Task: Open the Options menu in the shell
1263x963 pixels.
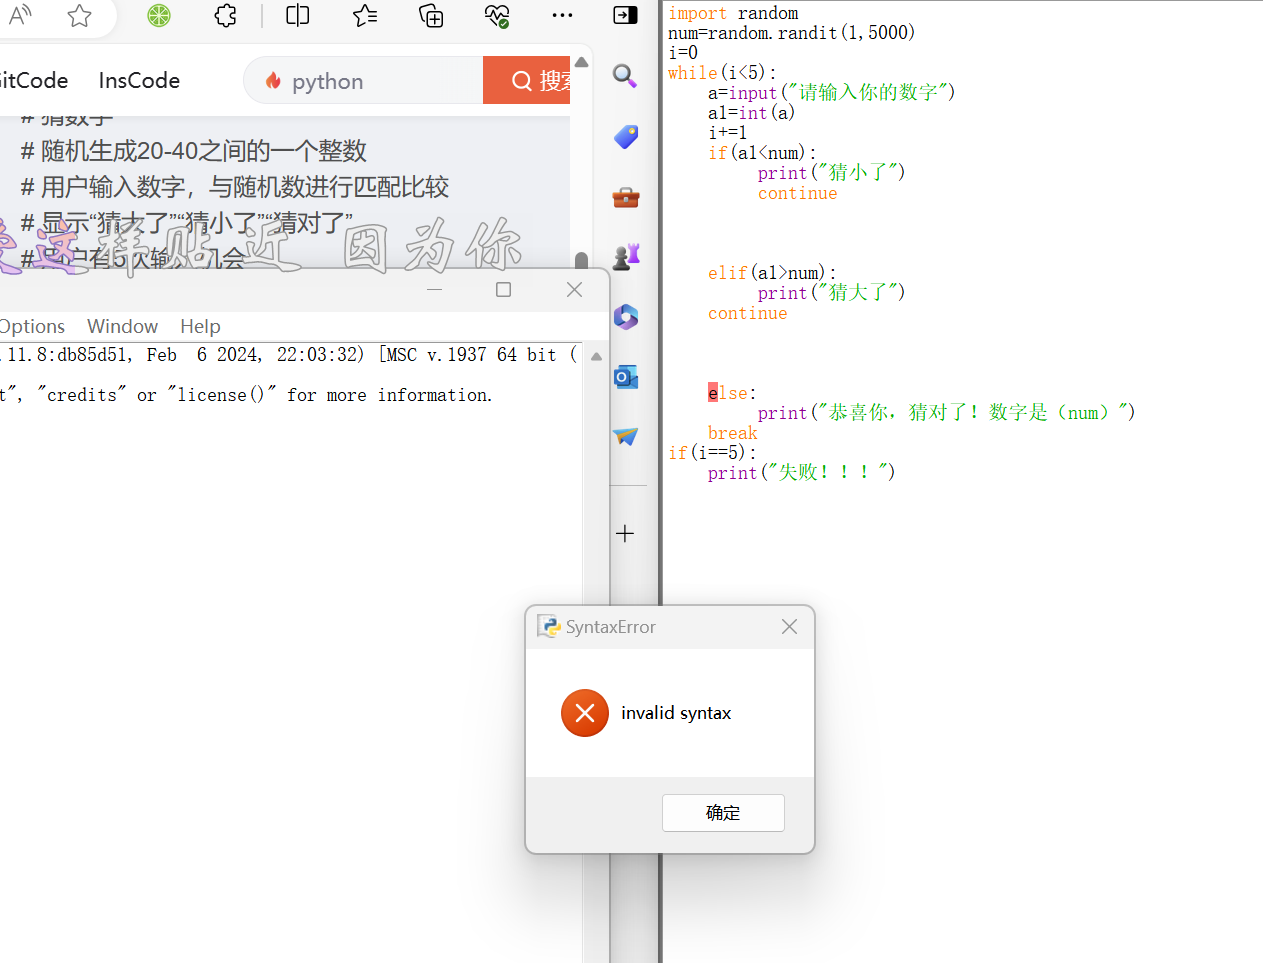Action: [x=32, y=326]
